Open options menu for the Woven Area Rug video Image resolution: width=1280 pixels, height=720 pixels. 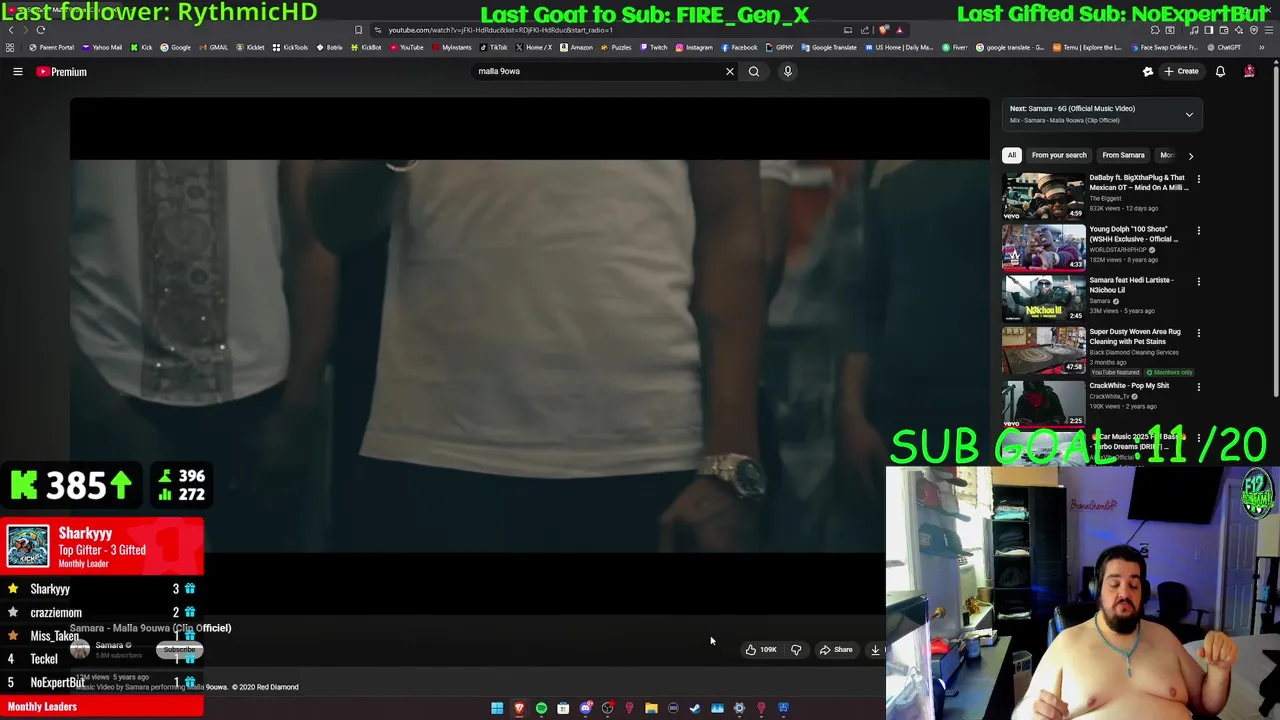click(1198, 332)
